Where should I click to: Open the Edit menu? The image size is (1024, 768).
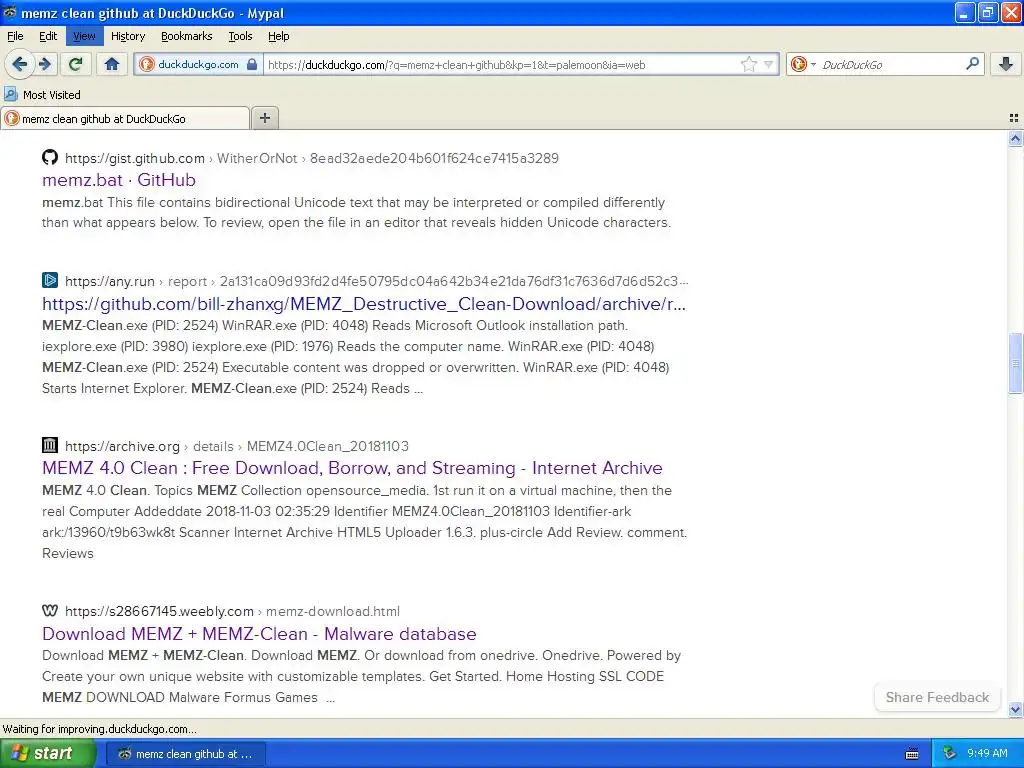48,36
